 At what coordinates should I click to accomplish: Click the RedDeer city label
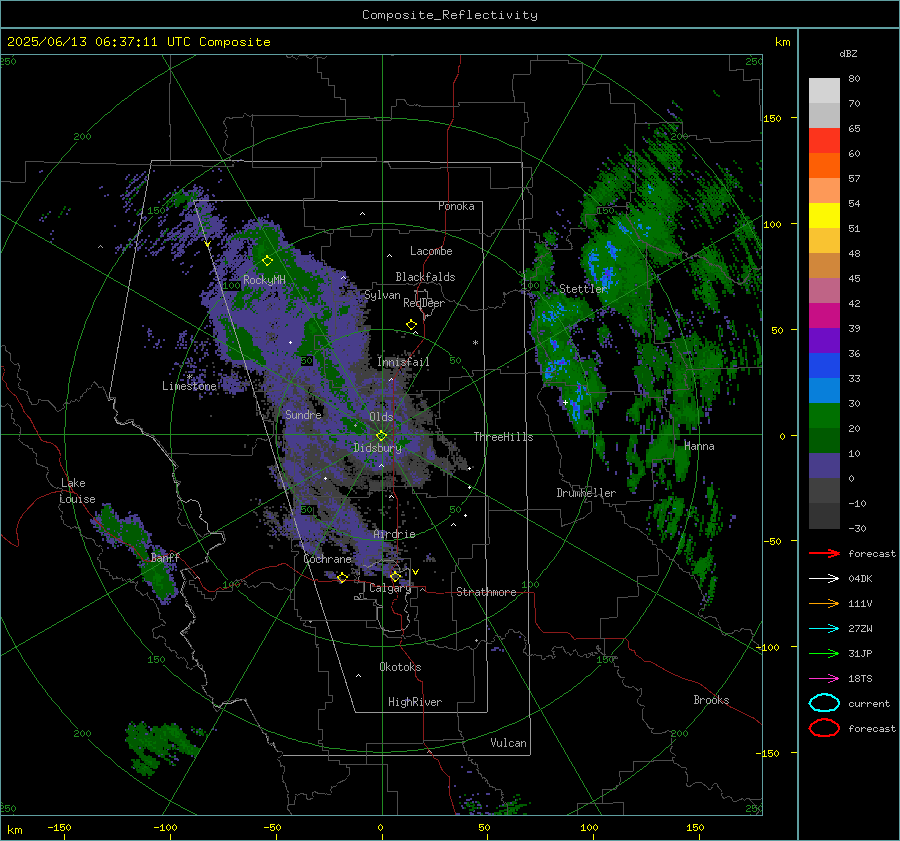(424, 303)
